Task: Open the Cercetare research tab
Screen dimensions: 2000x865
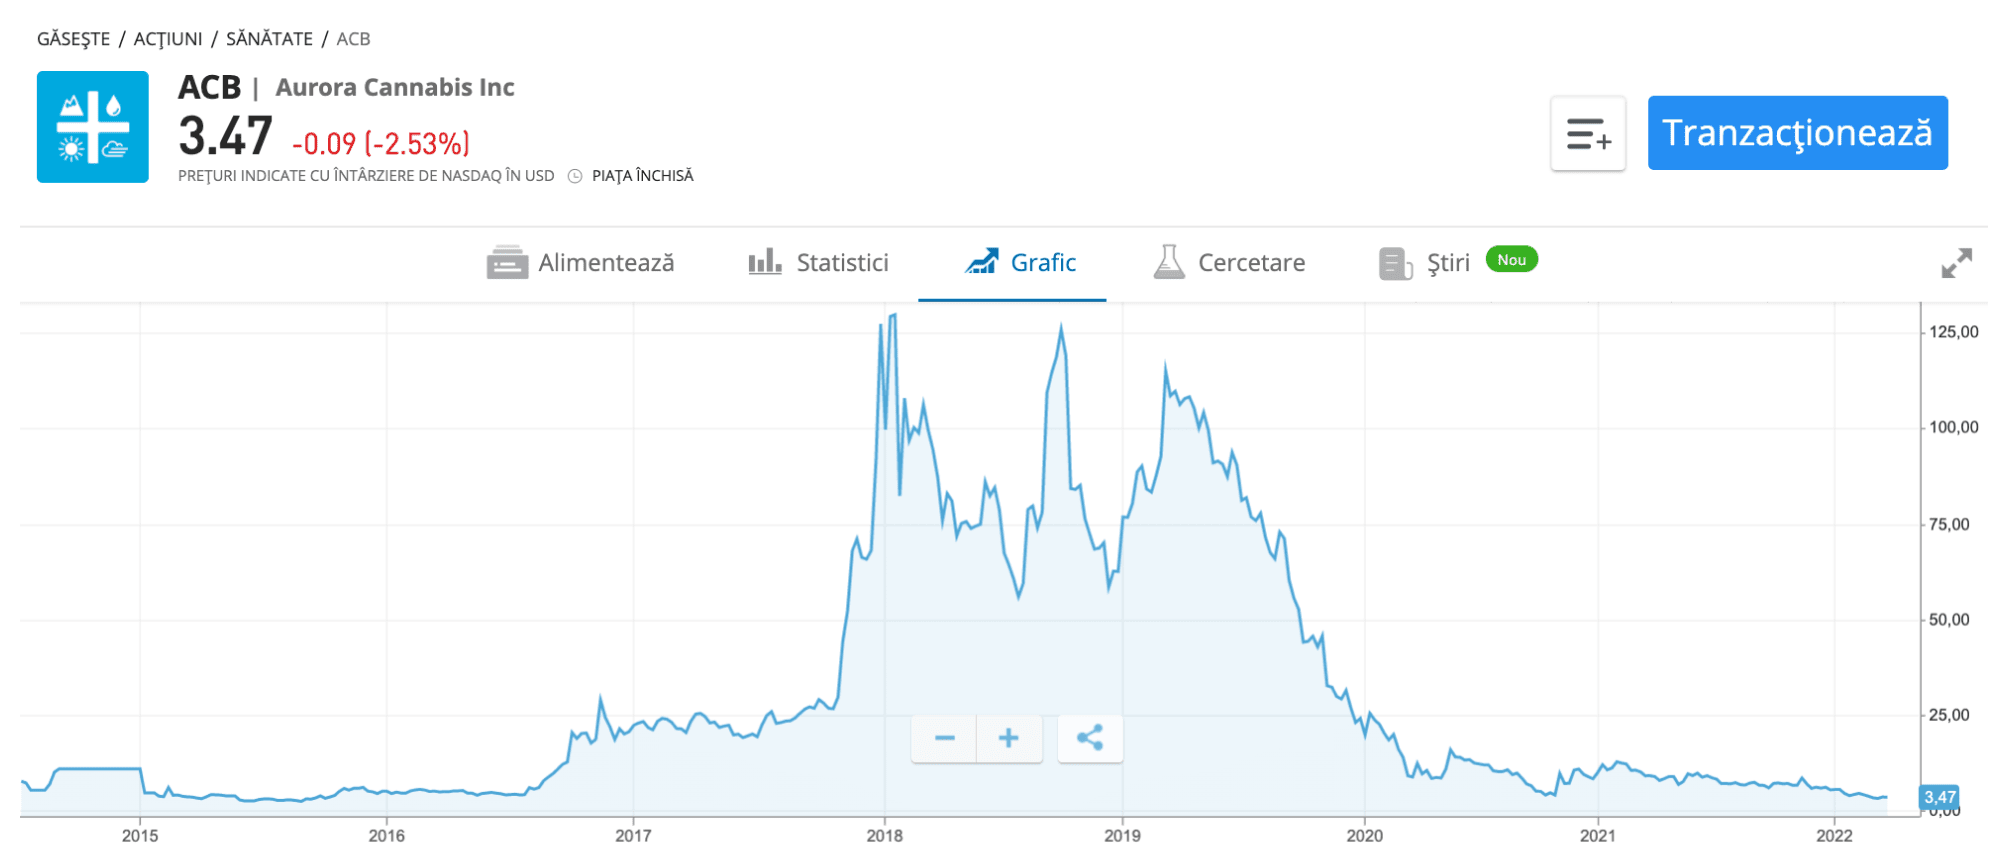Action: [1229, 263]
